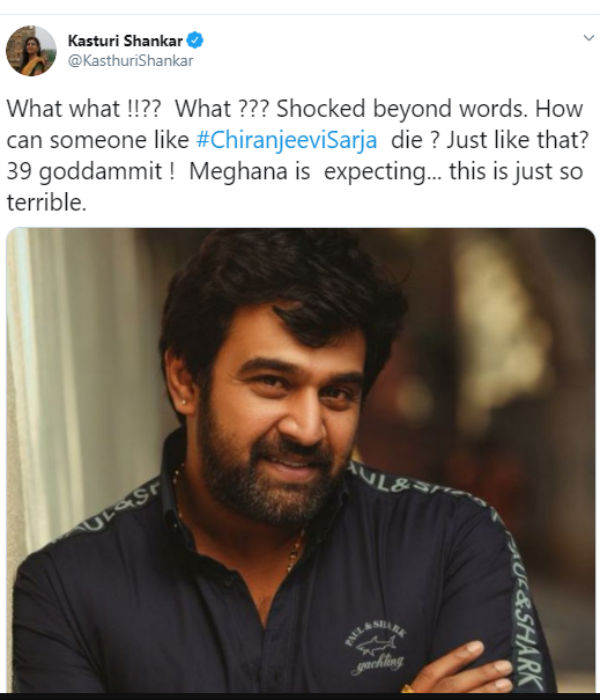Click the Paul & Shark yachting shirt logo

[375, 646]
